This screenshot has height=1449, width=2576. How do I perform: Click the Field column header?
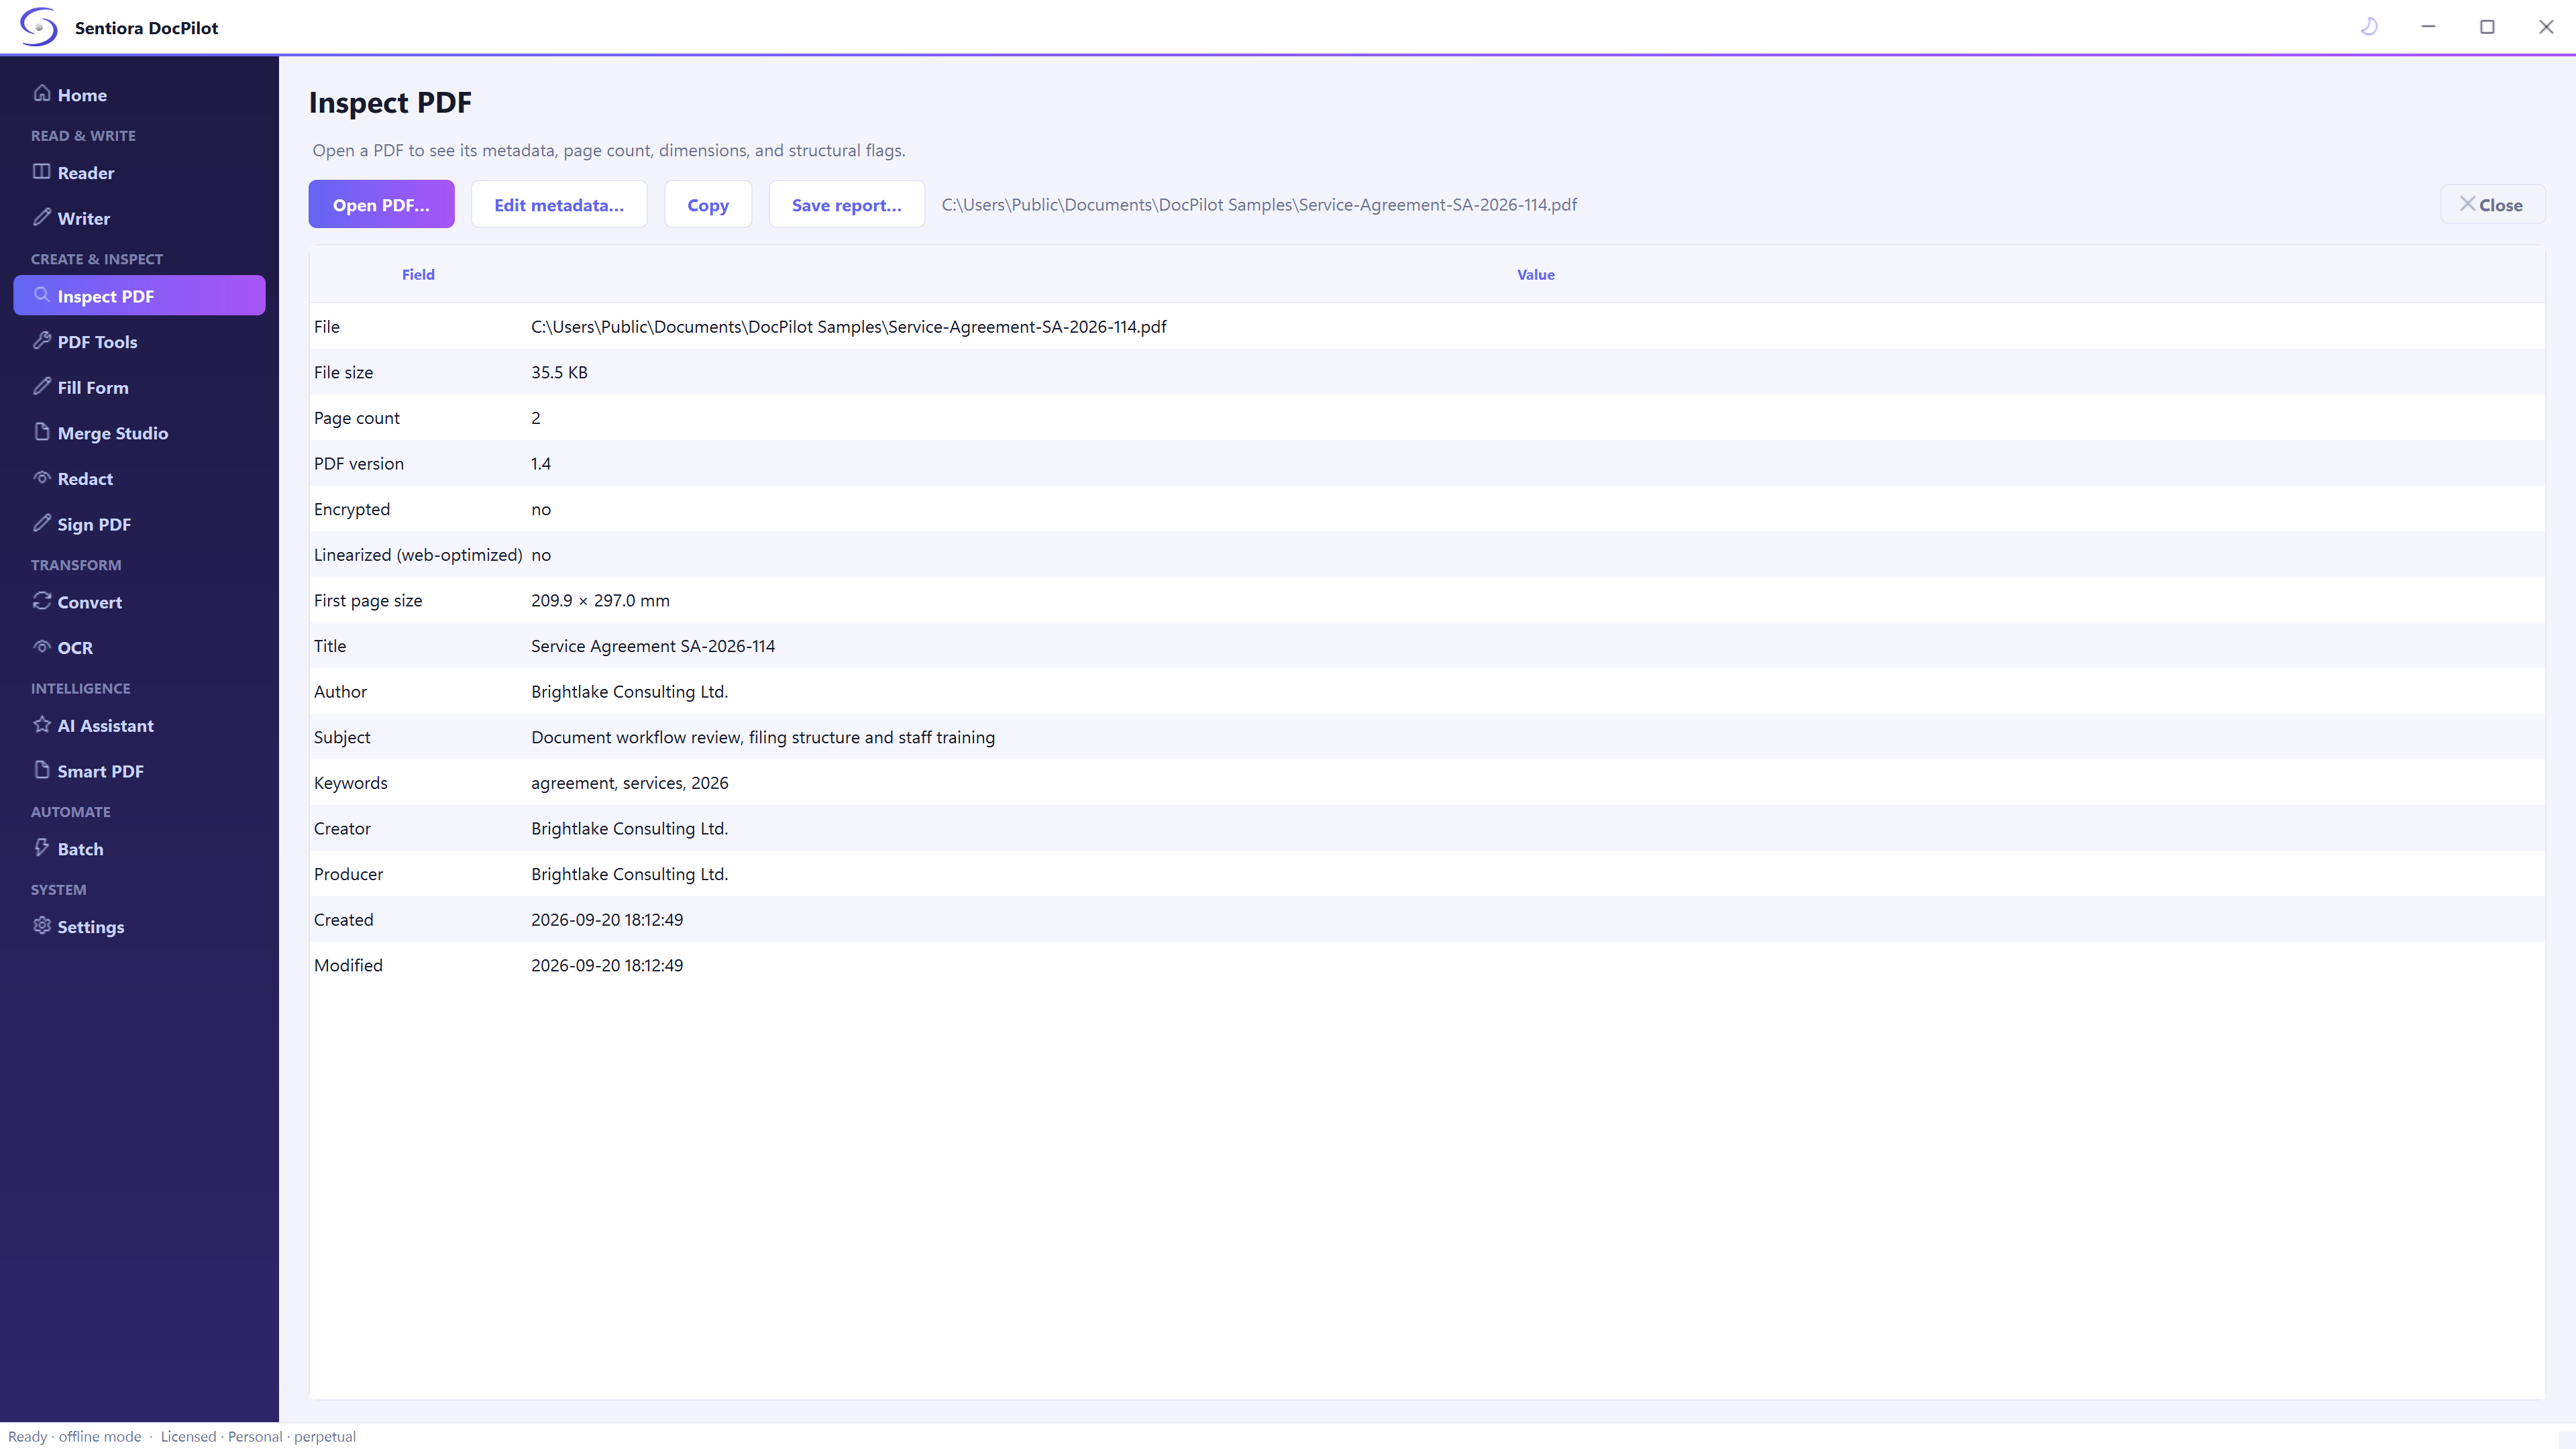click(x=418, y=274)
